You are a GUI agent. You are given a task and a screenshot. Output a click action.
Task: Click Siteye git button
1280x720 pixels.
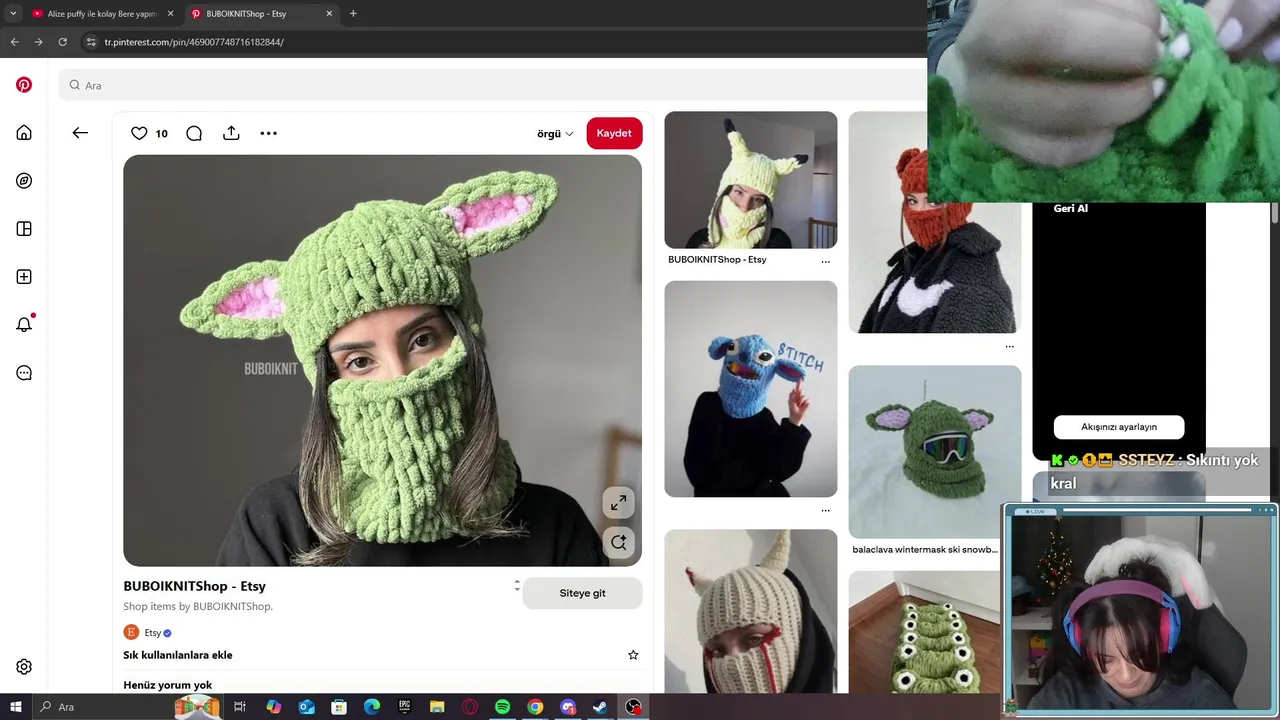(x=582, y=593)
